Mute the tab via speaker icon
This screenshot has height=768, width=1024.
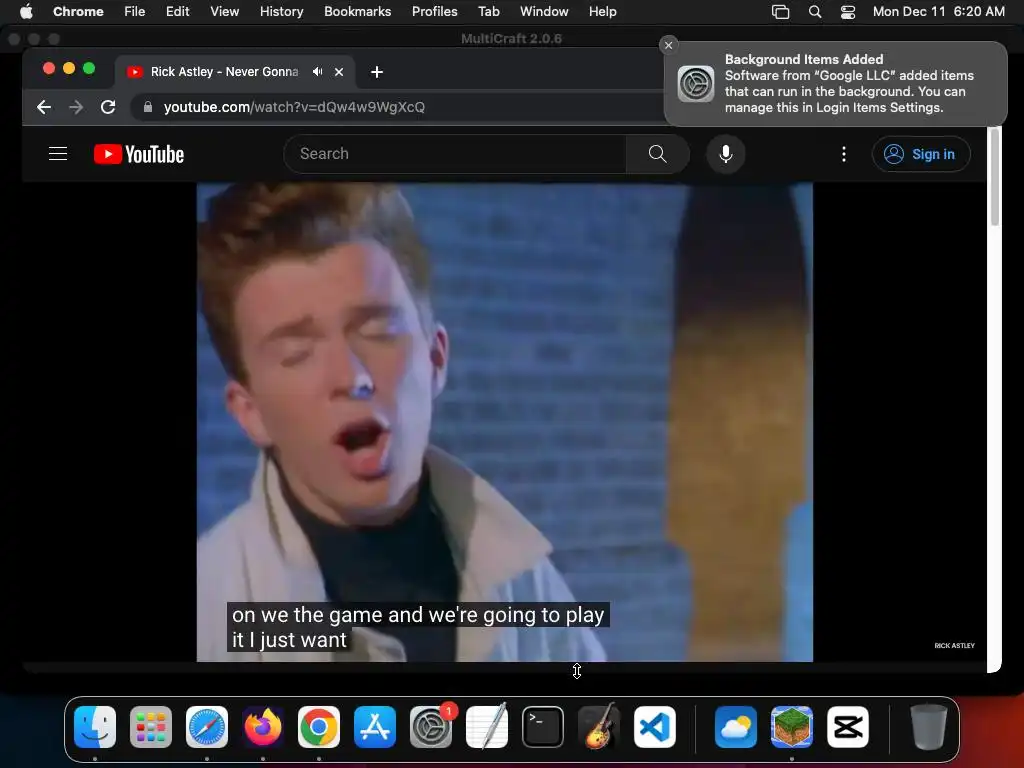[x=317, y=72]
